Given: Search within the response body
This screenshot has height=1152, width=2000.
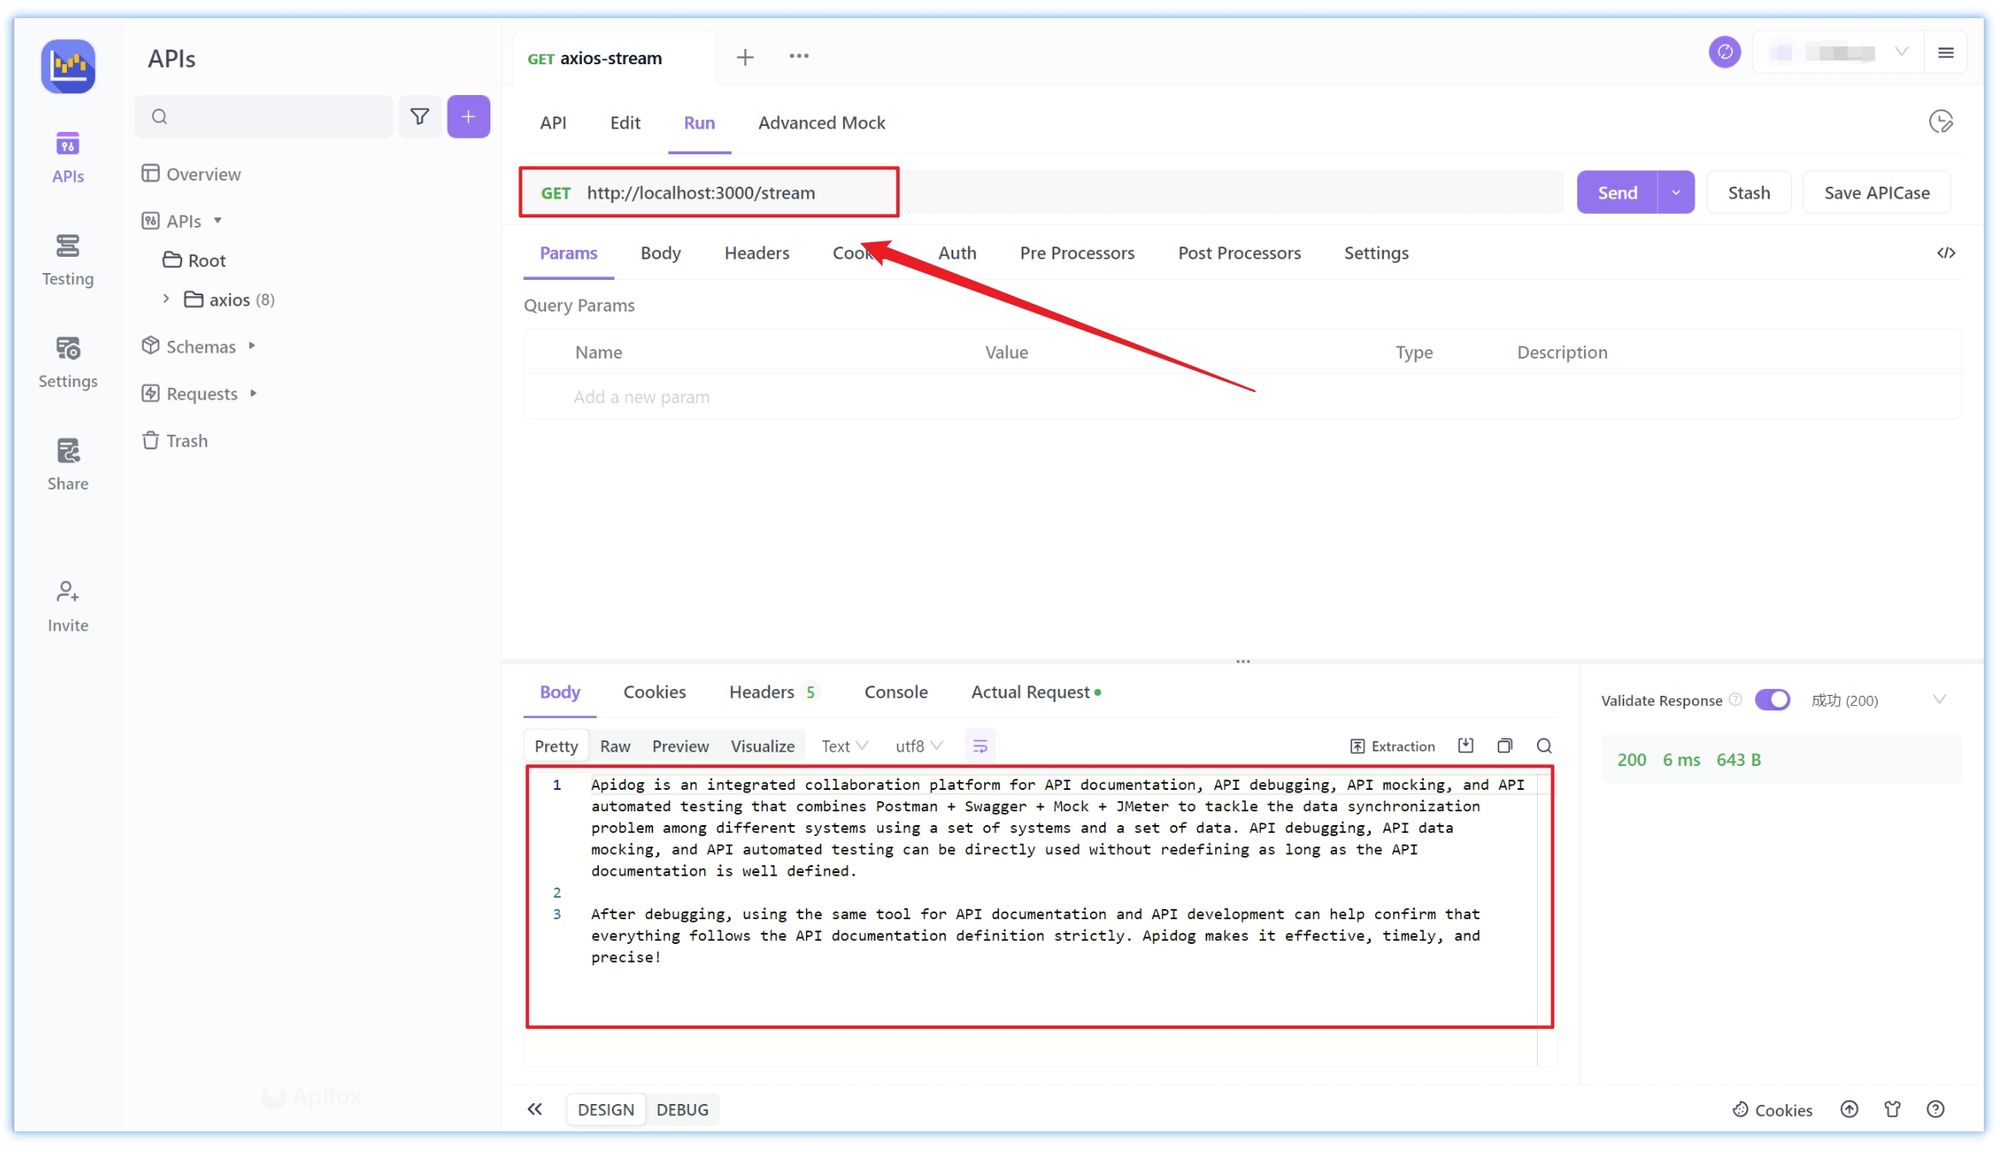Looking at the screenshot, I should tap(1544, 746).
